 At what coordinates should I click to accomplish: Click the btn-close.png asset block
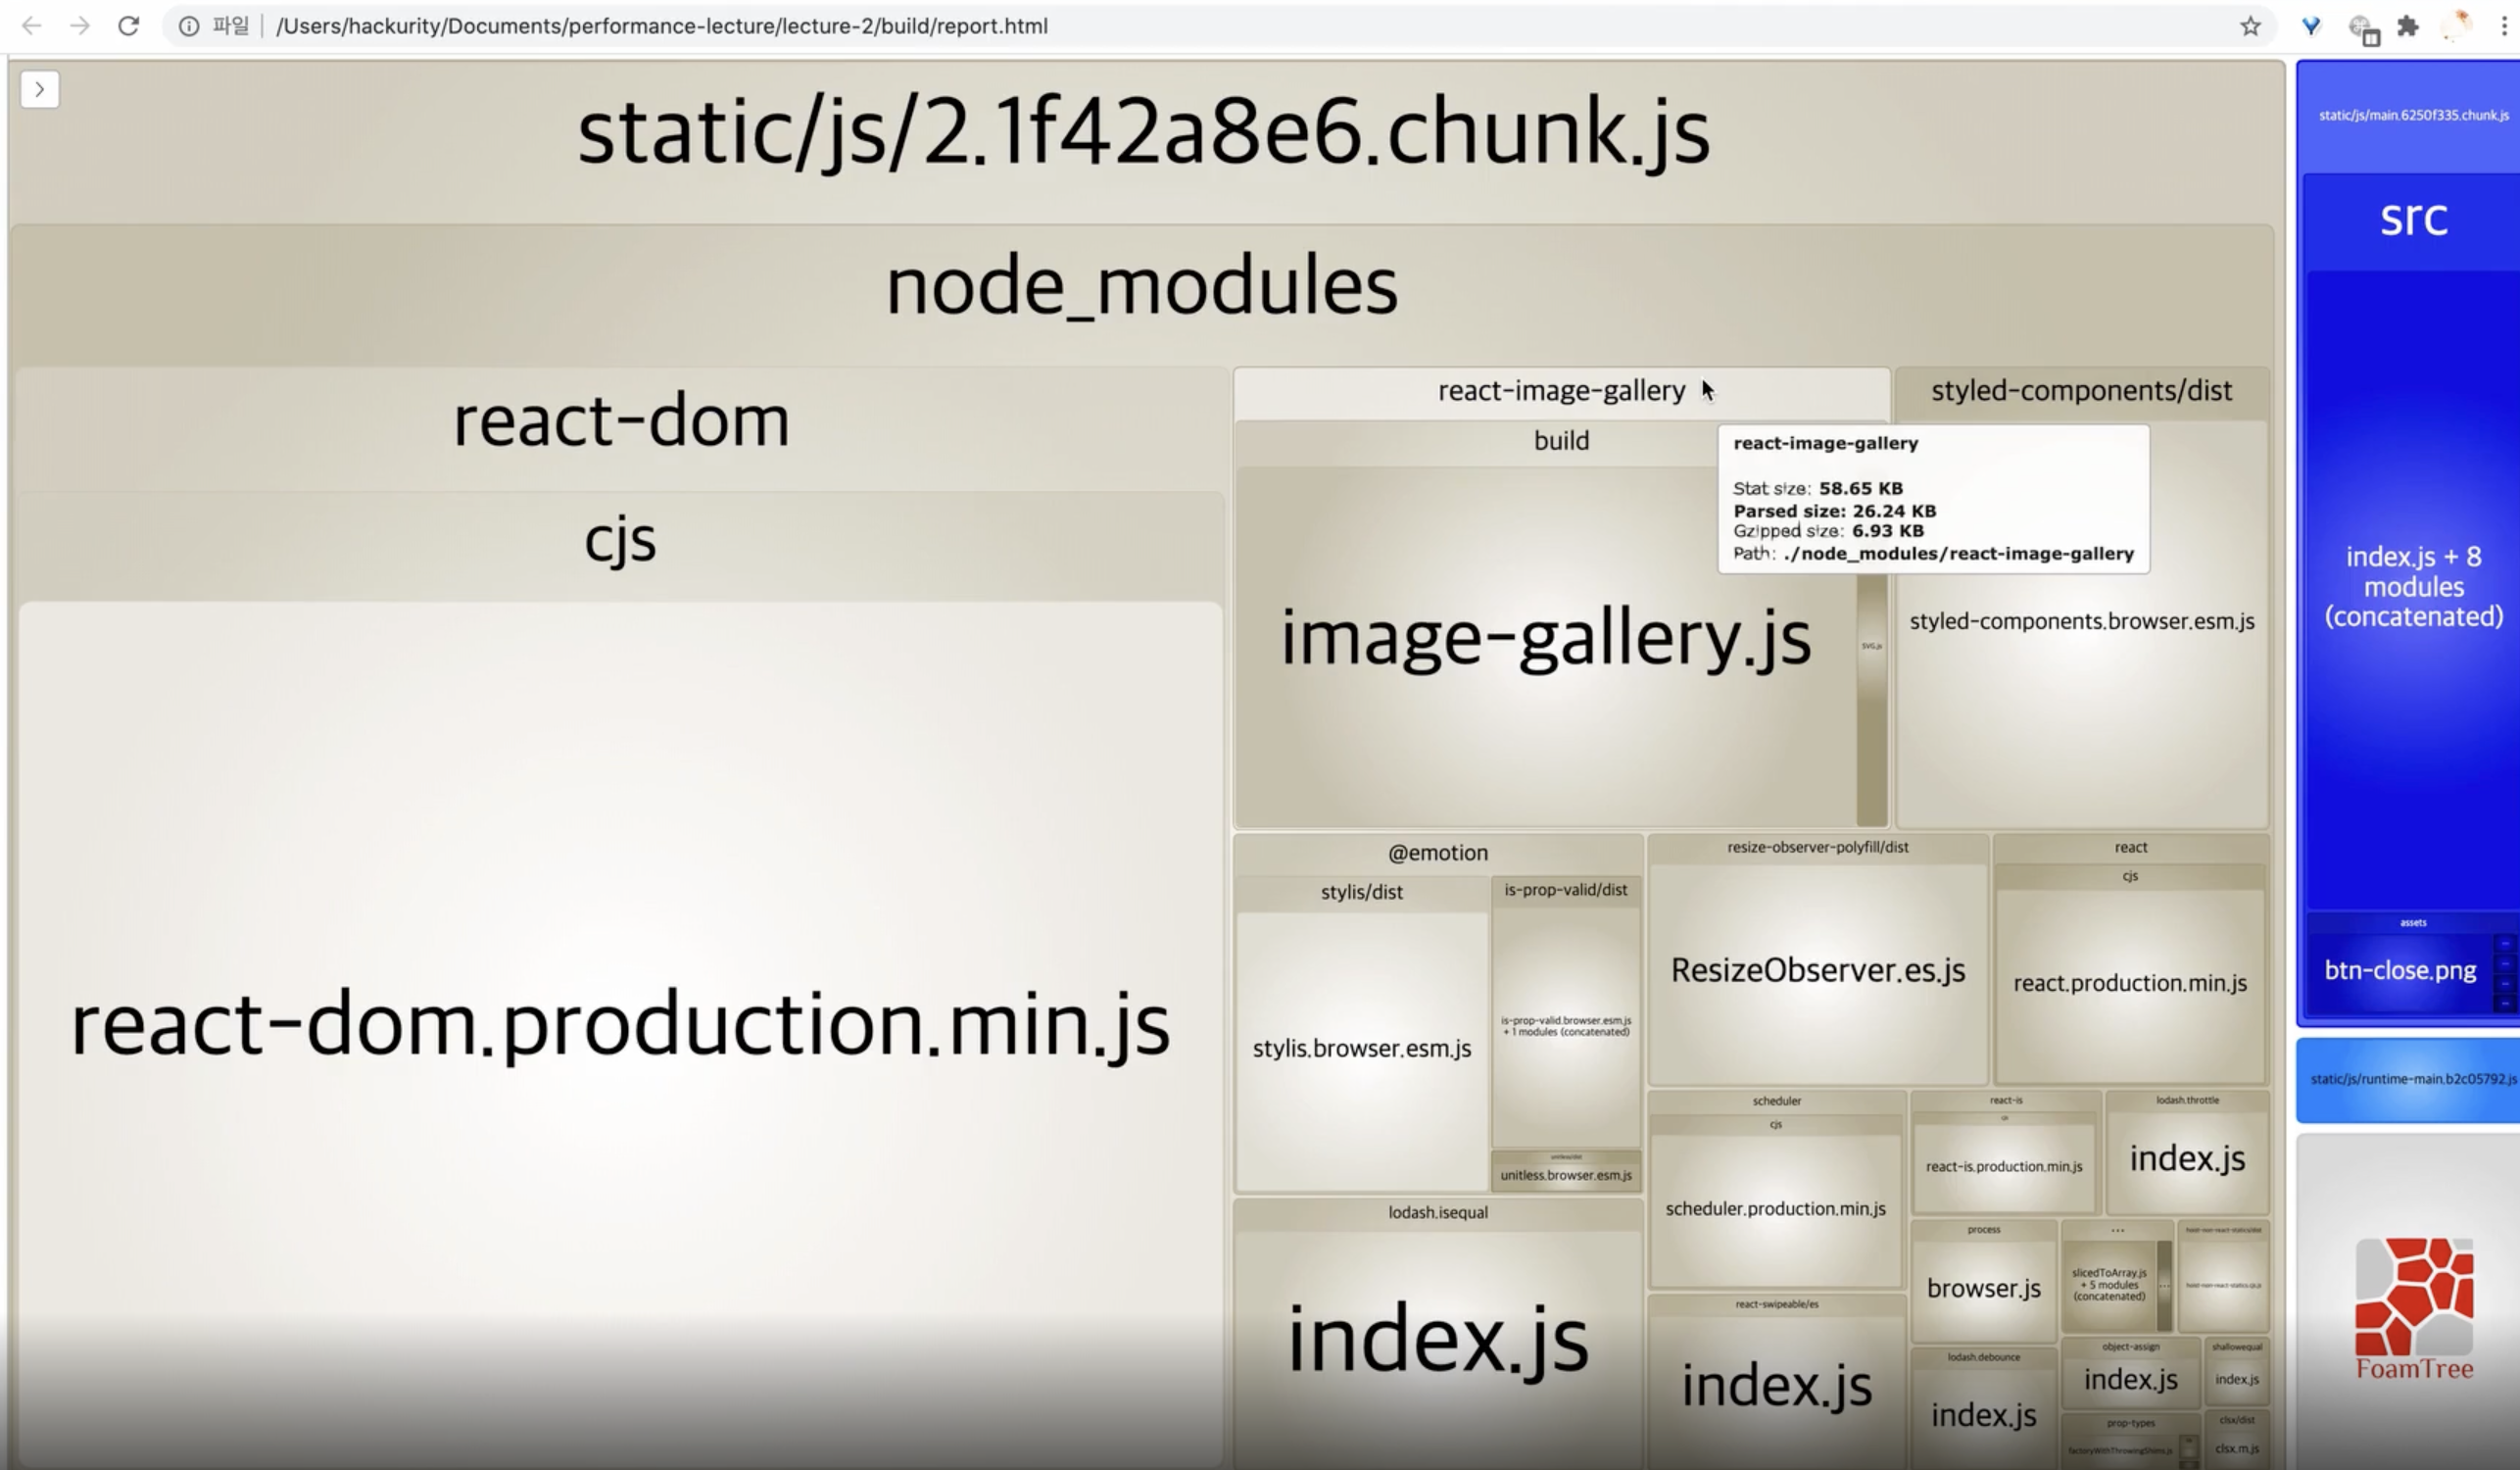(x=2399, y=970)
